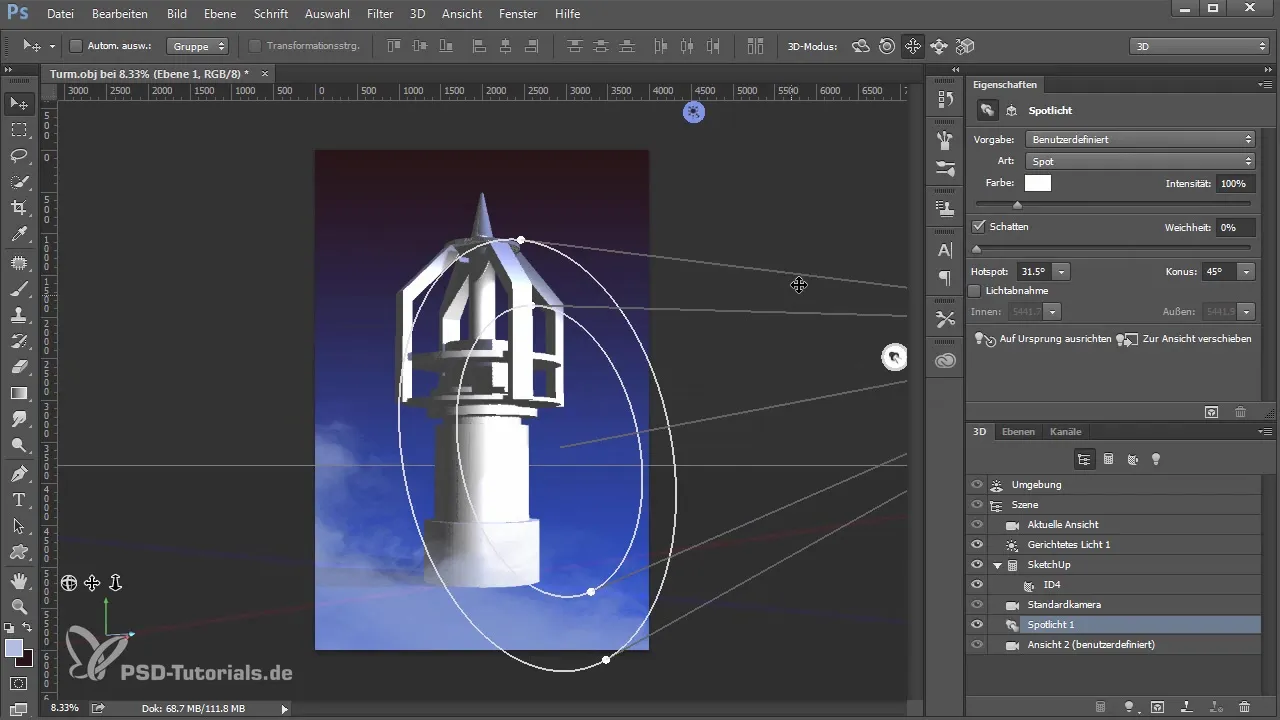Activate 3D roll object mode
Viewport: 1280px width, 720px height.
point(886,46)
